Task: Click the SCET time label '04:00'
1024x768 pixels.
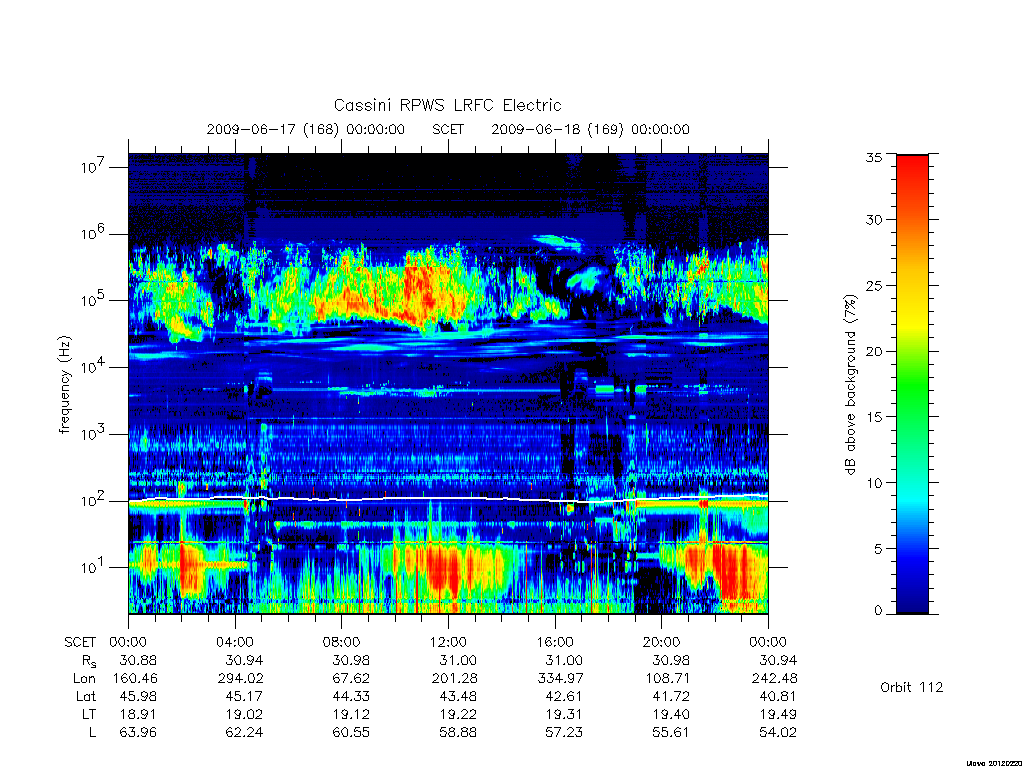Action: [235, 642]
